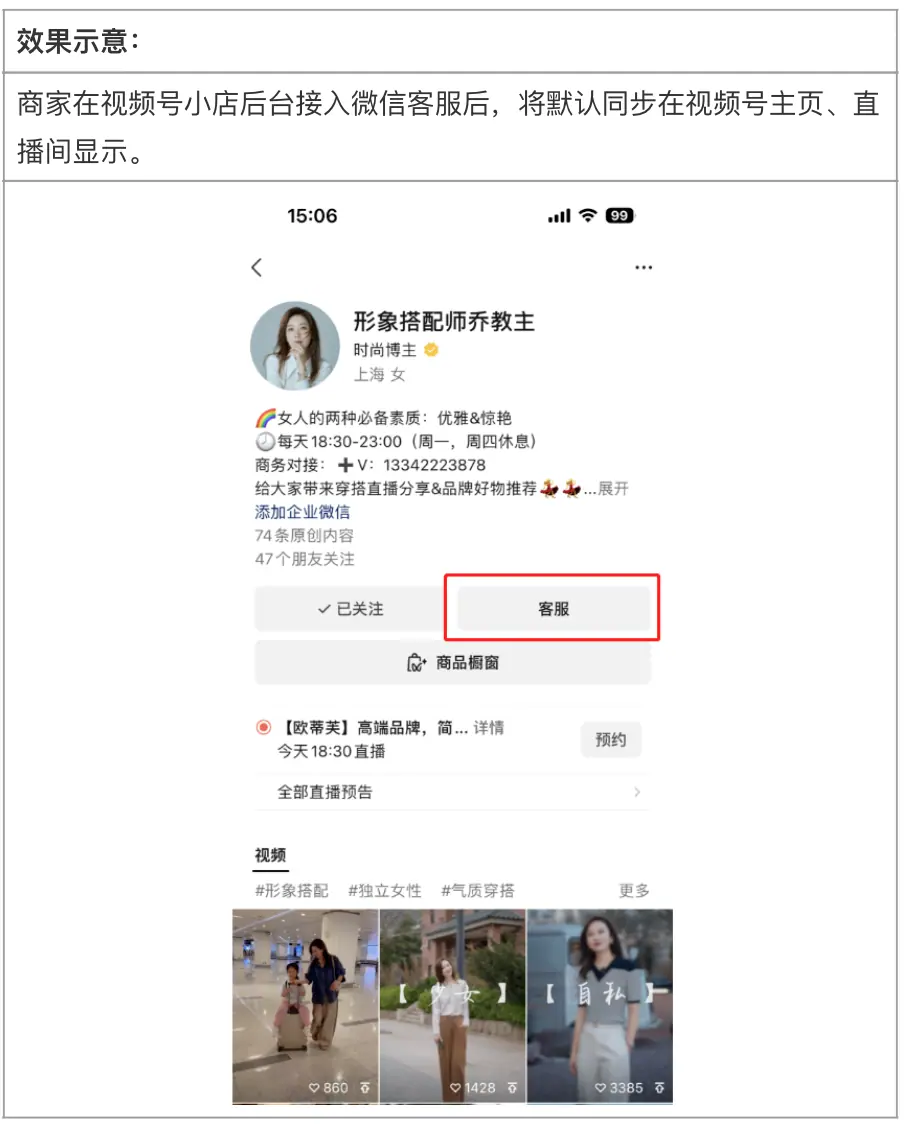Tap the Wi-Fi icon in status bar
This screenshot has height=1126, width=906.
tap(588, 215)
